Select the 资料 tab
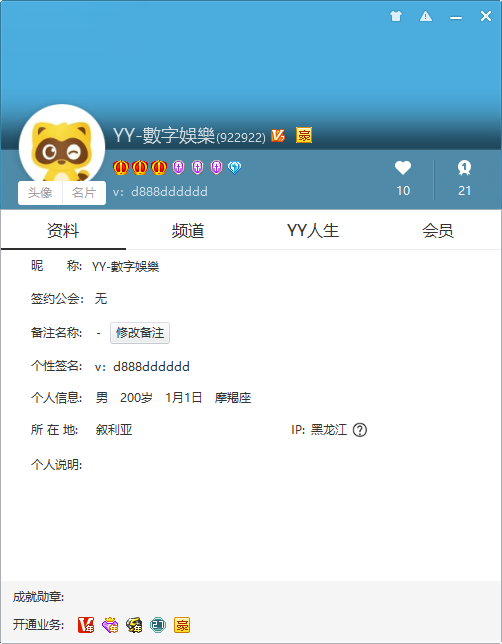Screen dimensions: 502x644 [63, 230]
